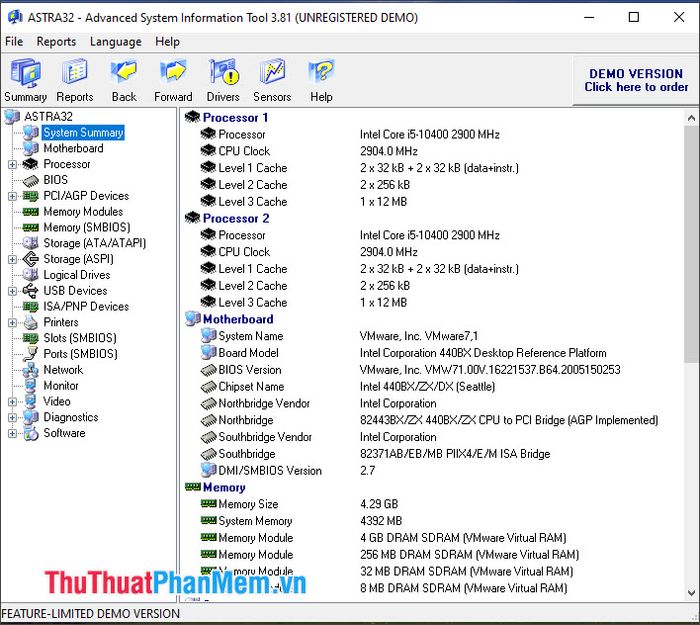
Task: Select the Network icon in tree
Action: click(x=31, y=370)
